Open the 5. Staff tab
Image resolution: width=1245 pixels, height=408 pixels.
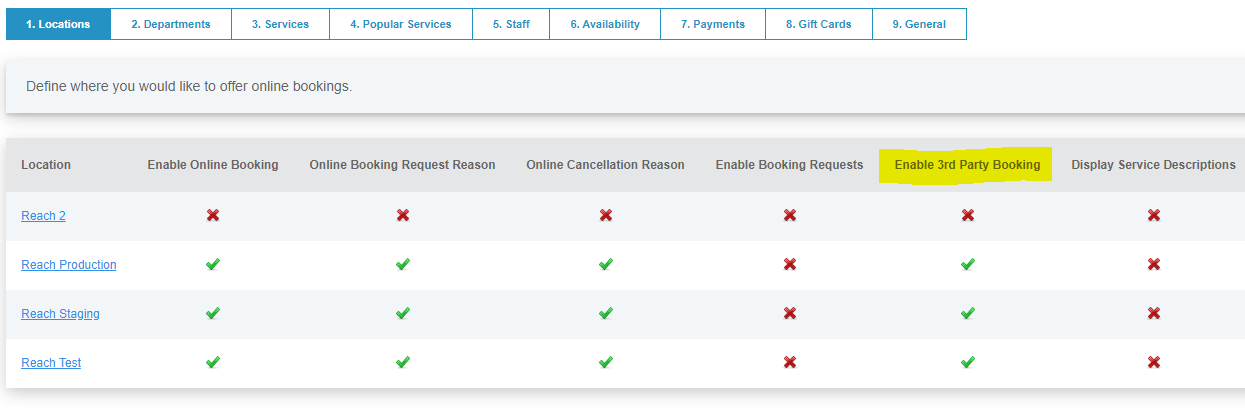(x=511, y=24)
